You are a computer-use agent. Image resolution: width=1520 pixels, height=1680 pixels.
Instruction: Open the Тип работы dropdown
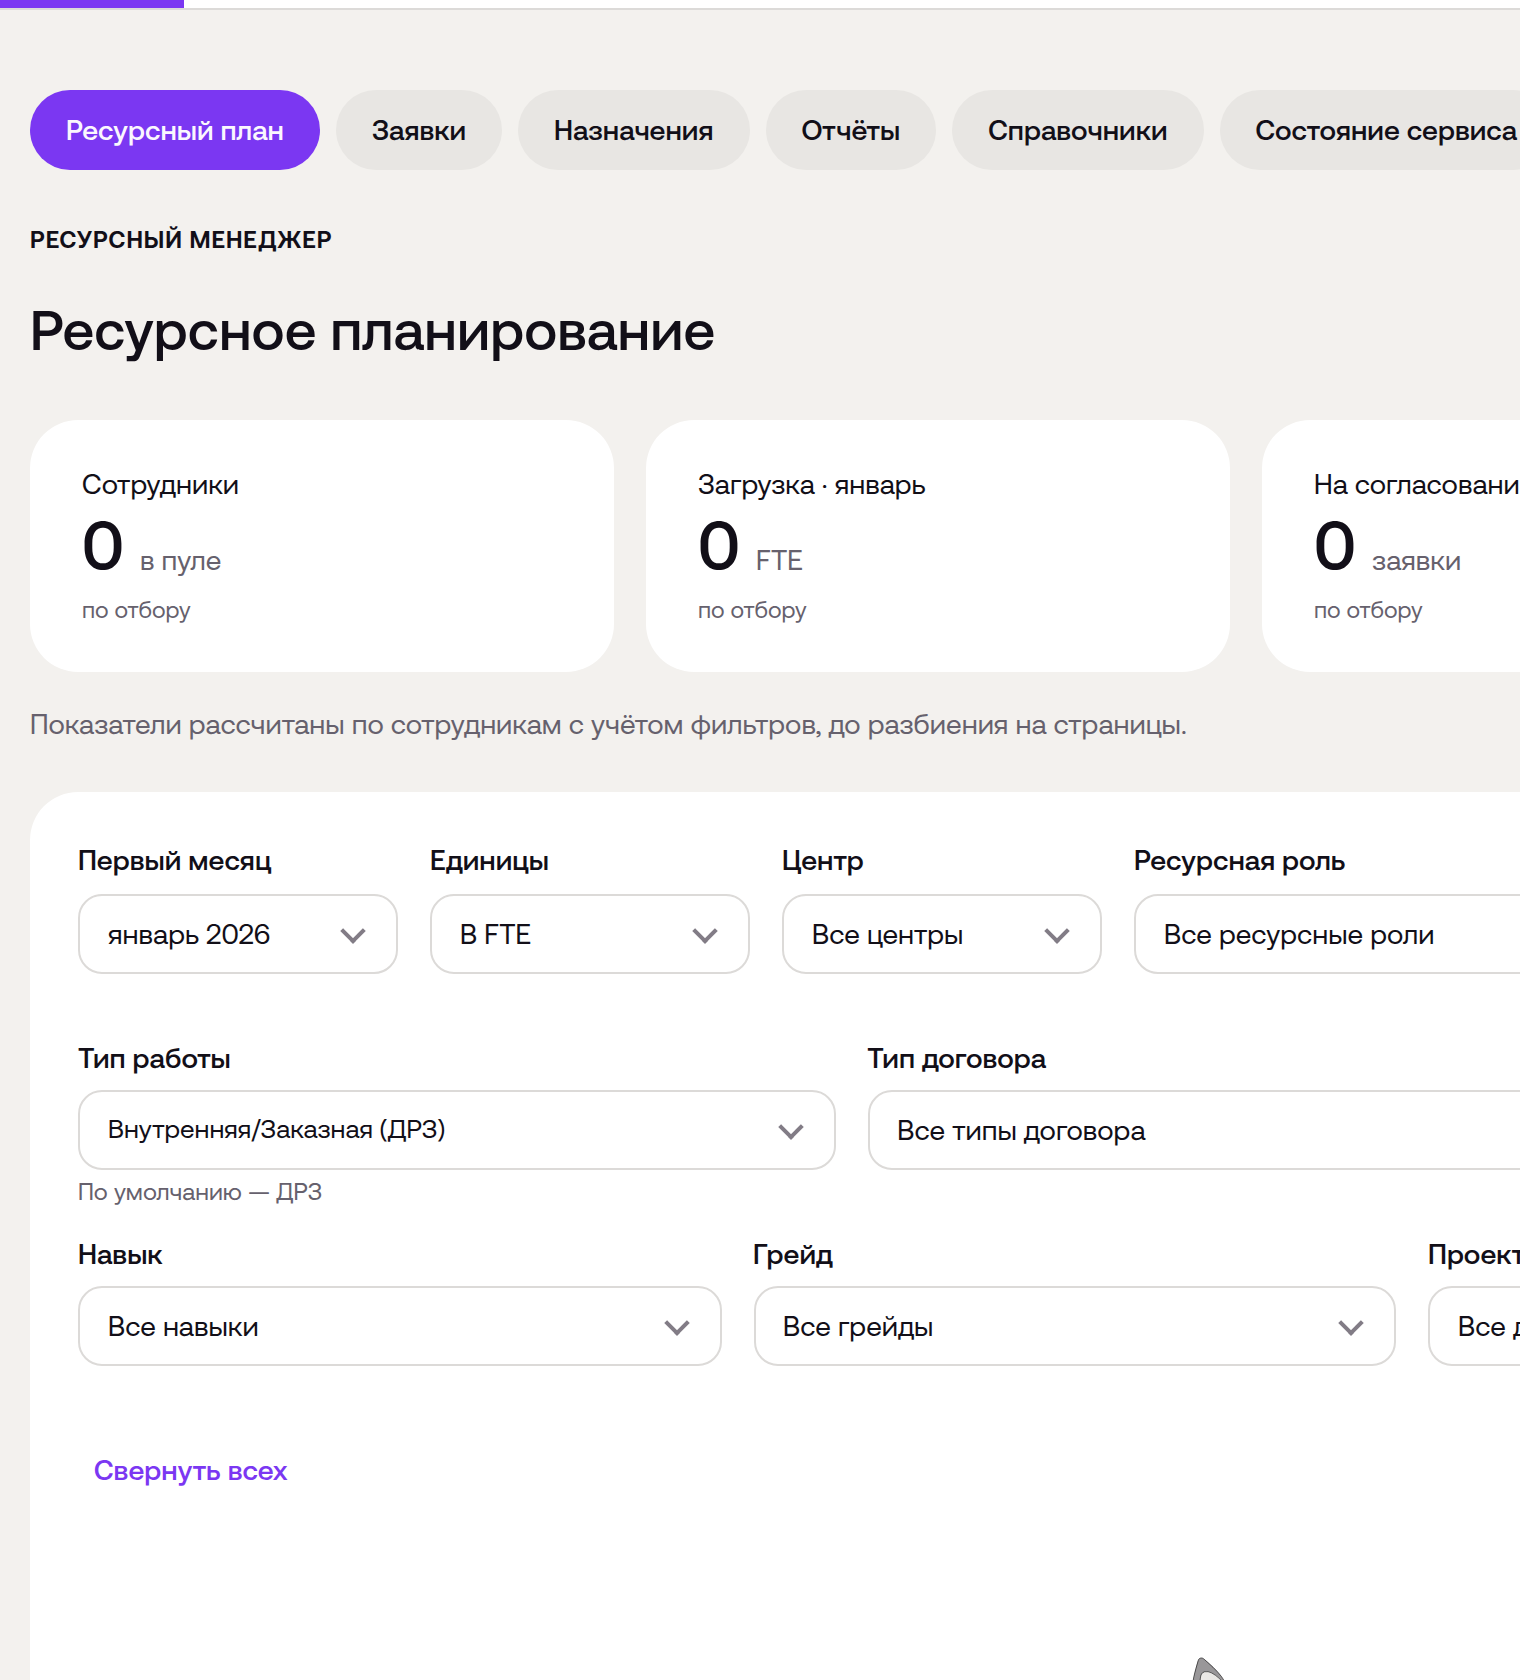coord(457,1130)
